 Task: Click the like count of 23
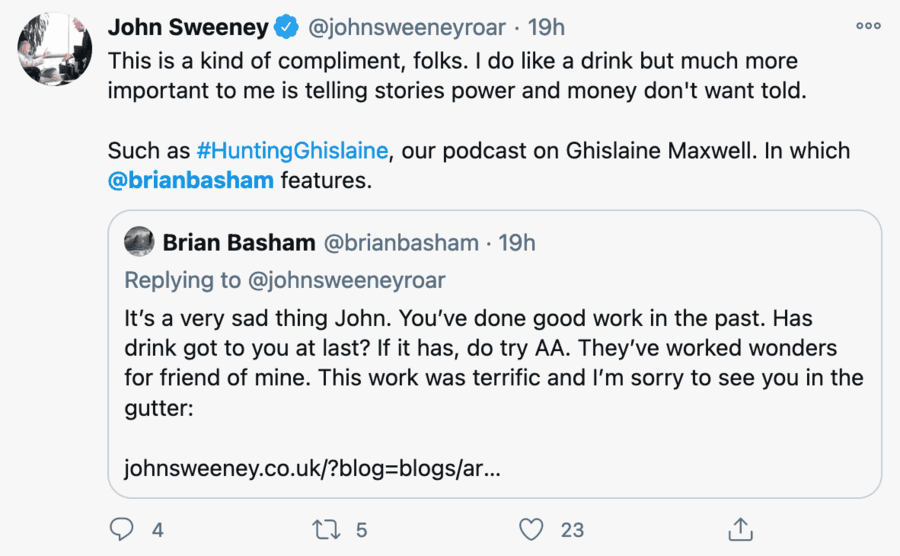(573, 529)
